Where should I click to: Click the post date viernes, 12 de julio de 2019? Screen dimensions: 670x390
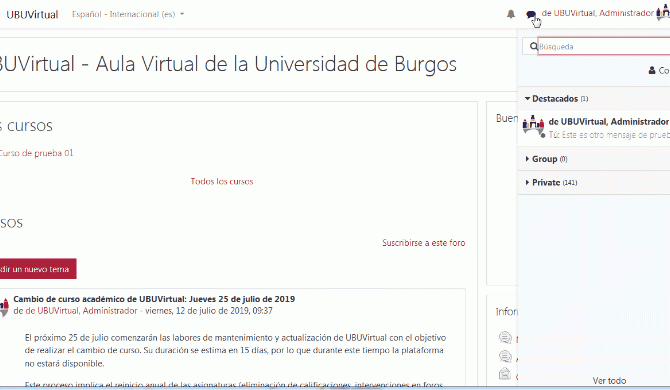pyautogui.click(x=209, y=311)
